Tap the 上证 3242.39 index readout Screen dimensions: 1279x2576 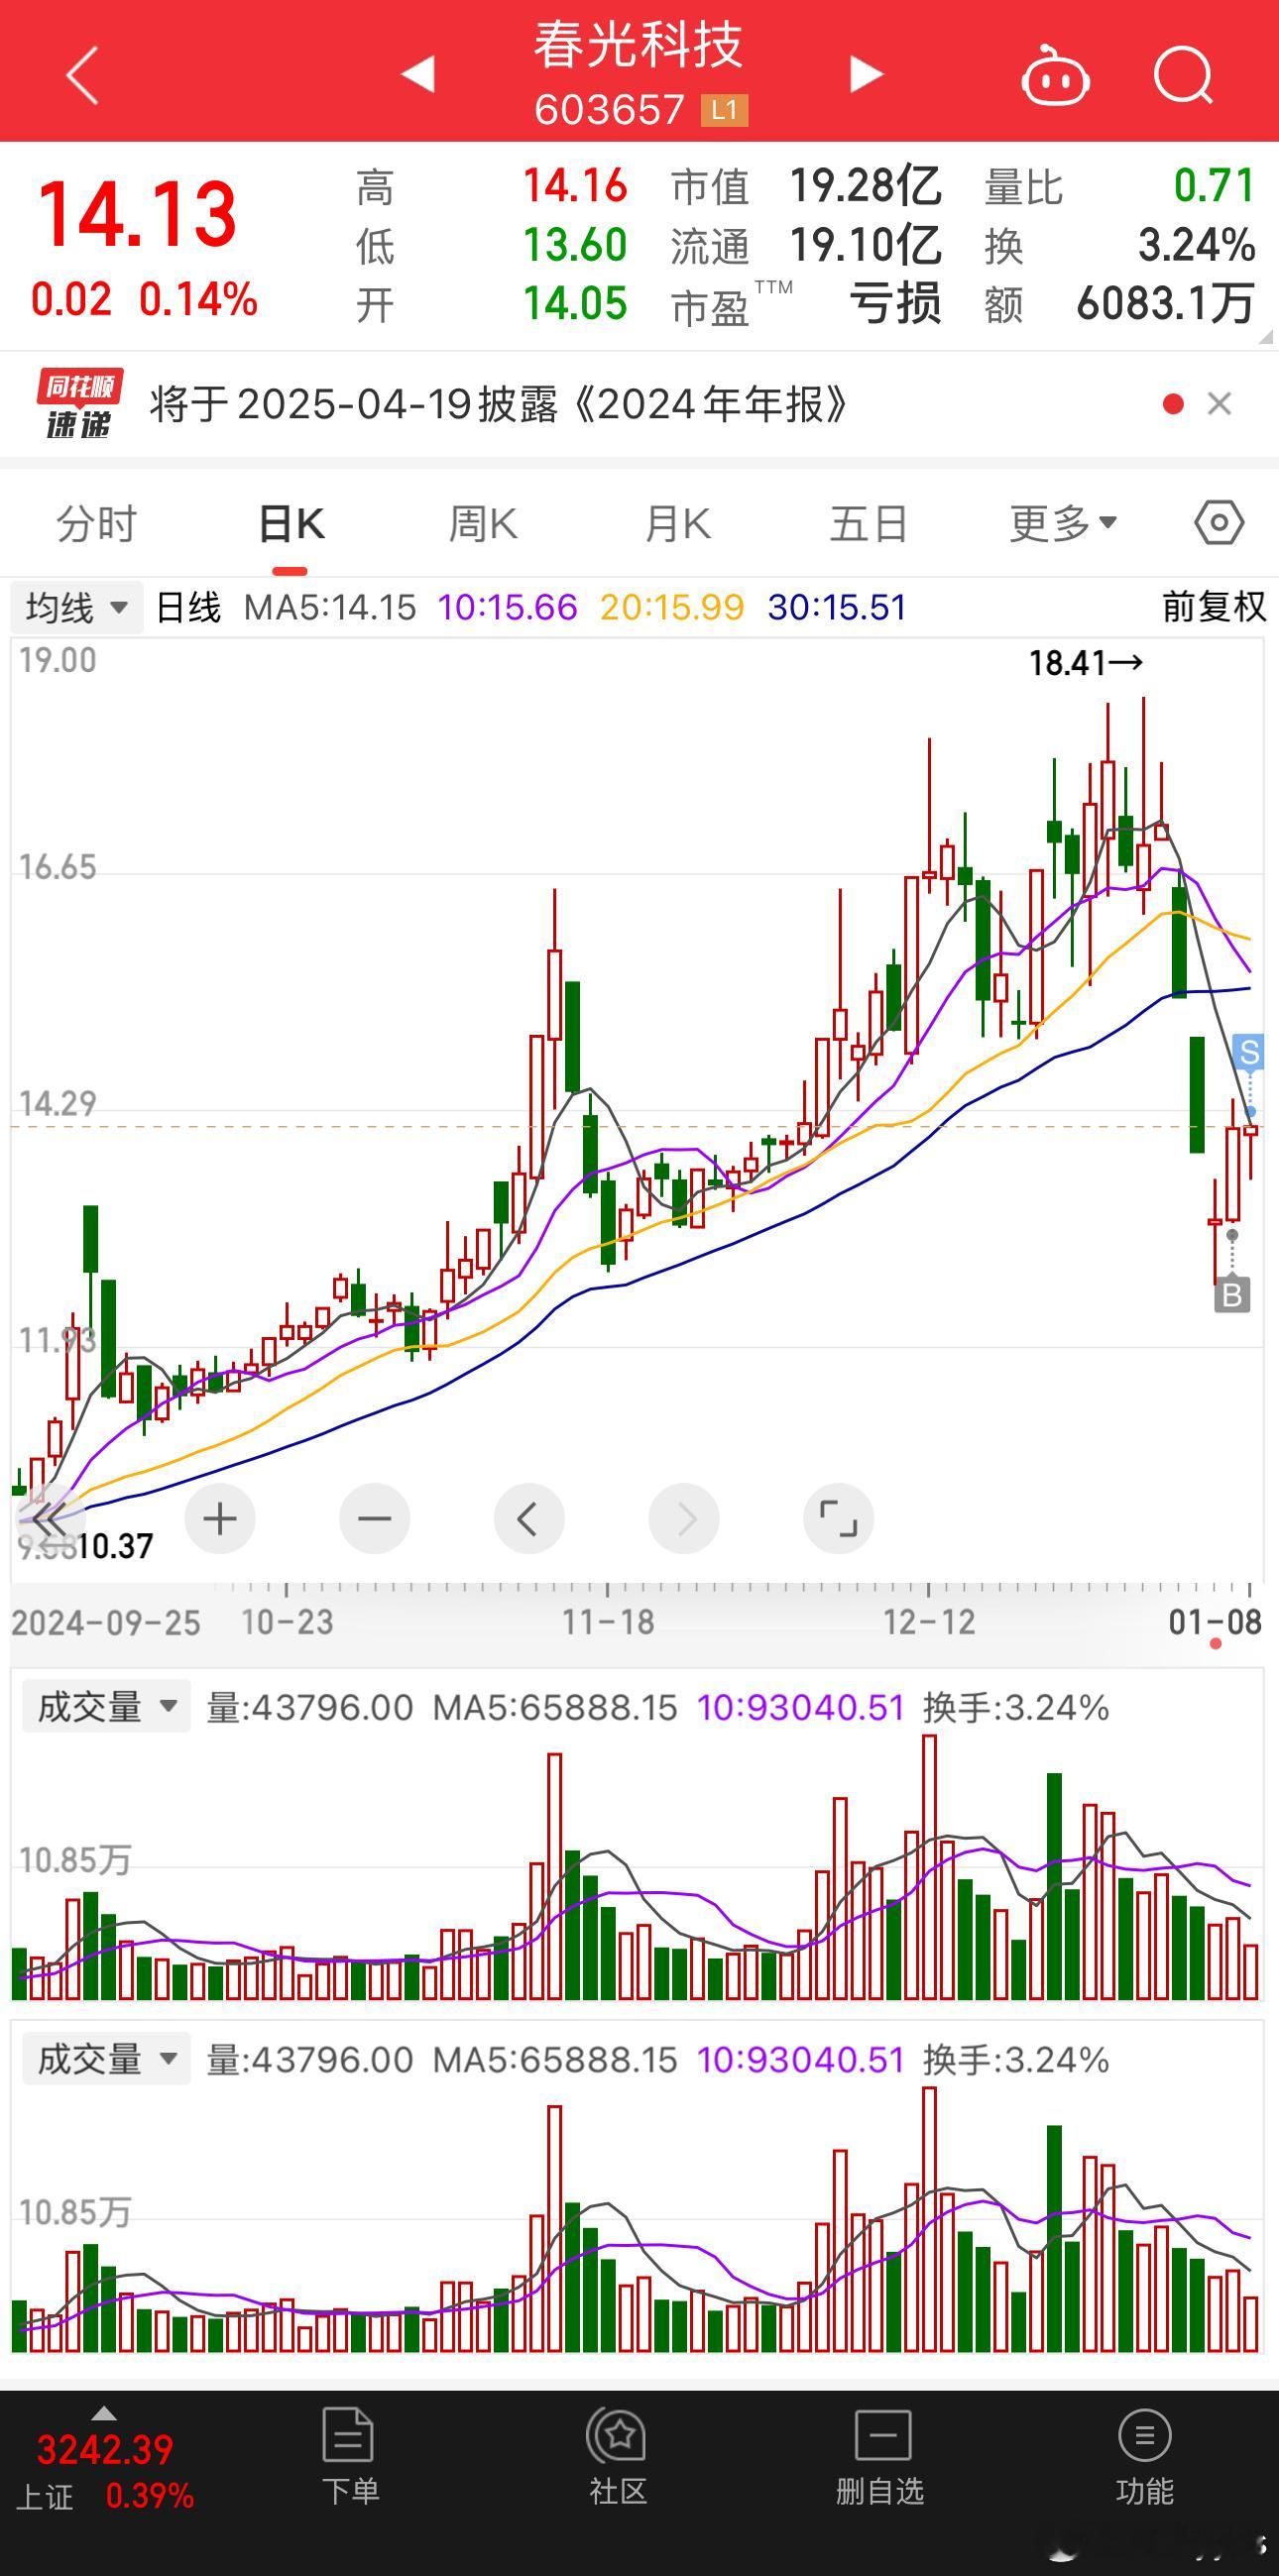point(105,2473)
